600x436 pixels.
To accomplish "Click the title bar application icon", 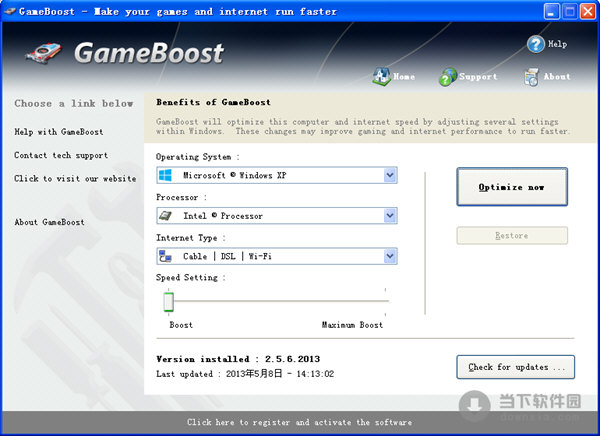I will tap(10, 11).
